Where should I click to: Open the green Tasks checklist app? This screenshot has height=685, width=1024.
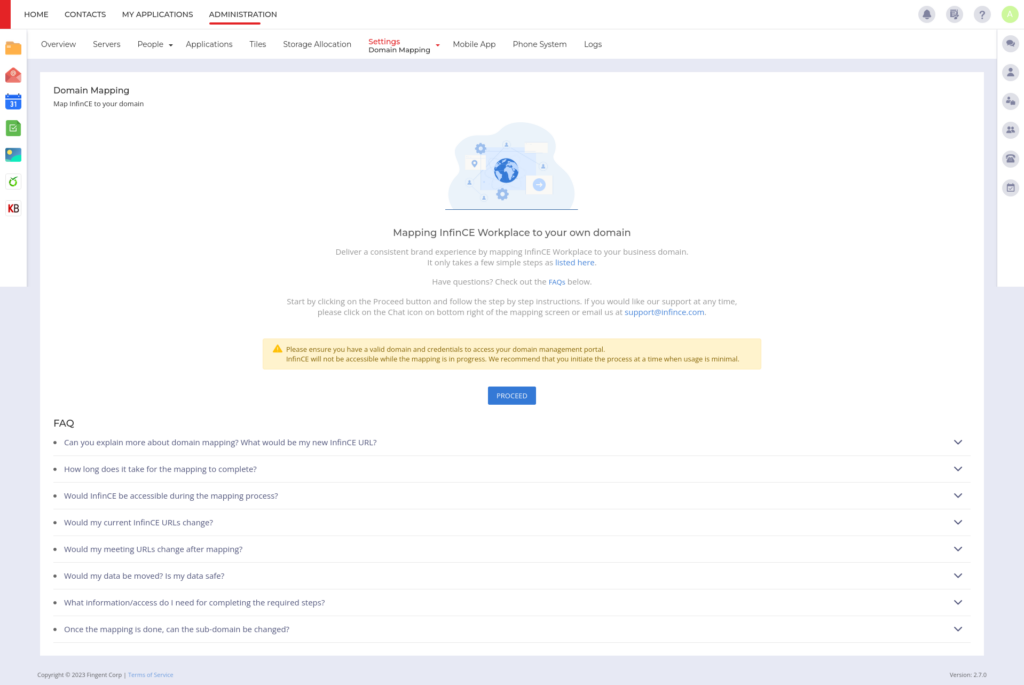[13, 128]
